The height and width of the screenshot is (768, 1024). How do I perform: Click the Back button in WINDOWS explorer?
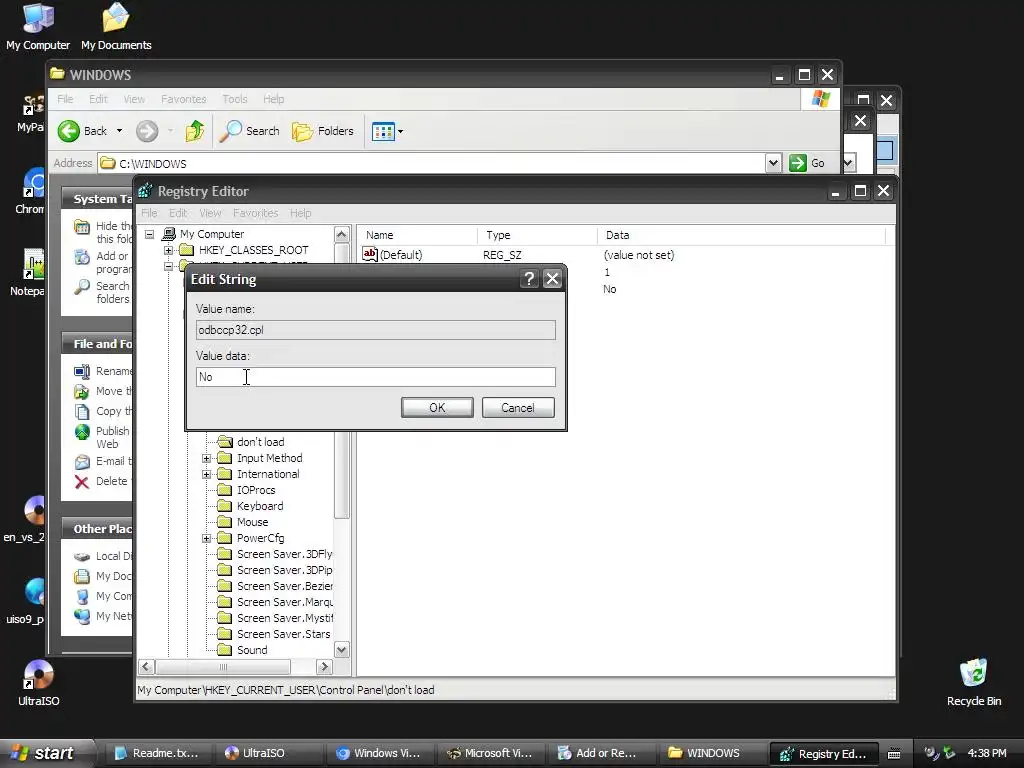[x=82, y=131]
